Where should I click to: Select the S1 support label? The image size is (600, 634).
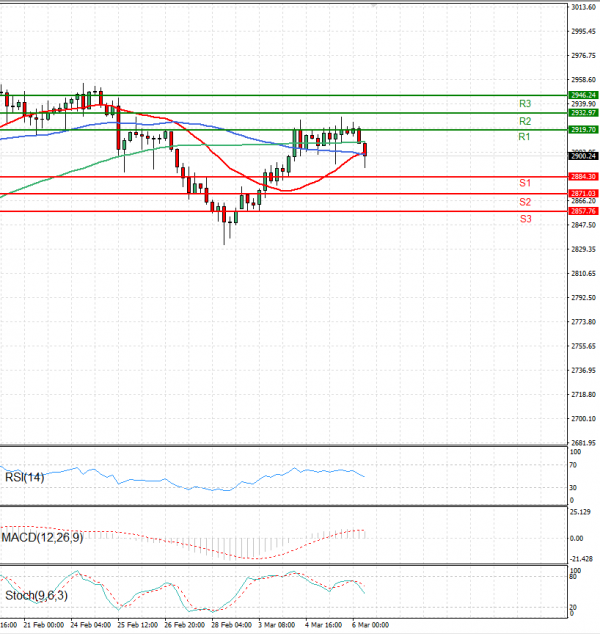click(524, 184)
